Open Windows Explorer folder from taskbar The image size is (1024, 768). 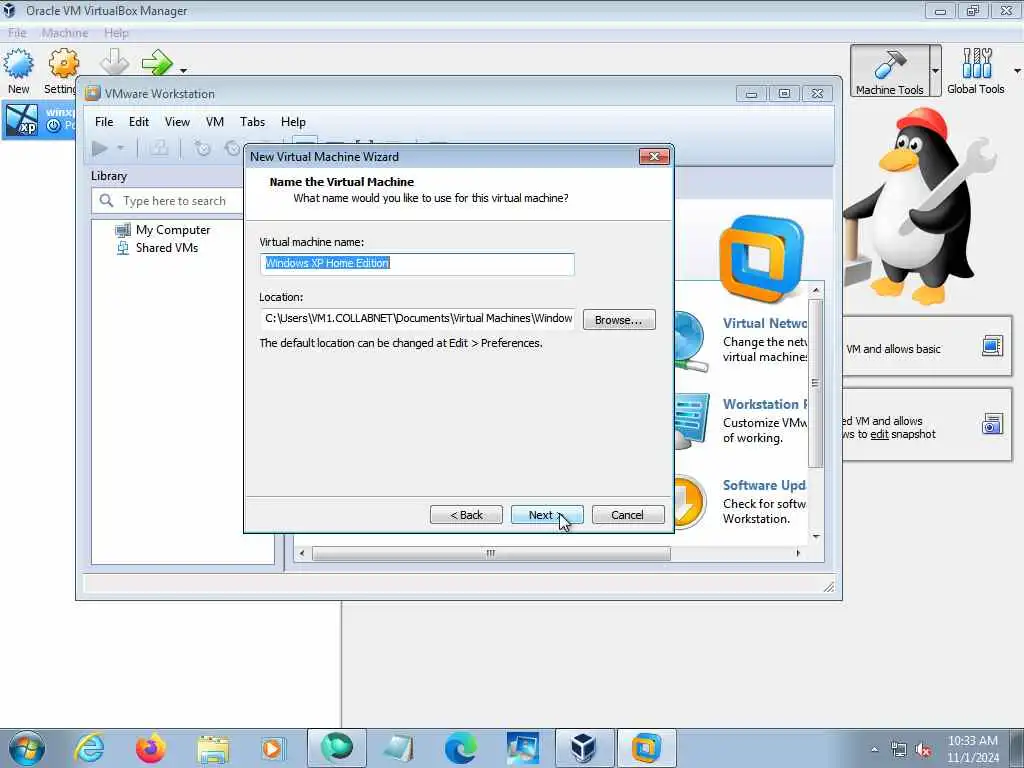coord(213,748)
